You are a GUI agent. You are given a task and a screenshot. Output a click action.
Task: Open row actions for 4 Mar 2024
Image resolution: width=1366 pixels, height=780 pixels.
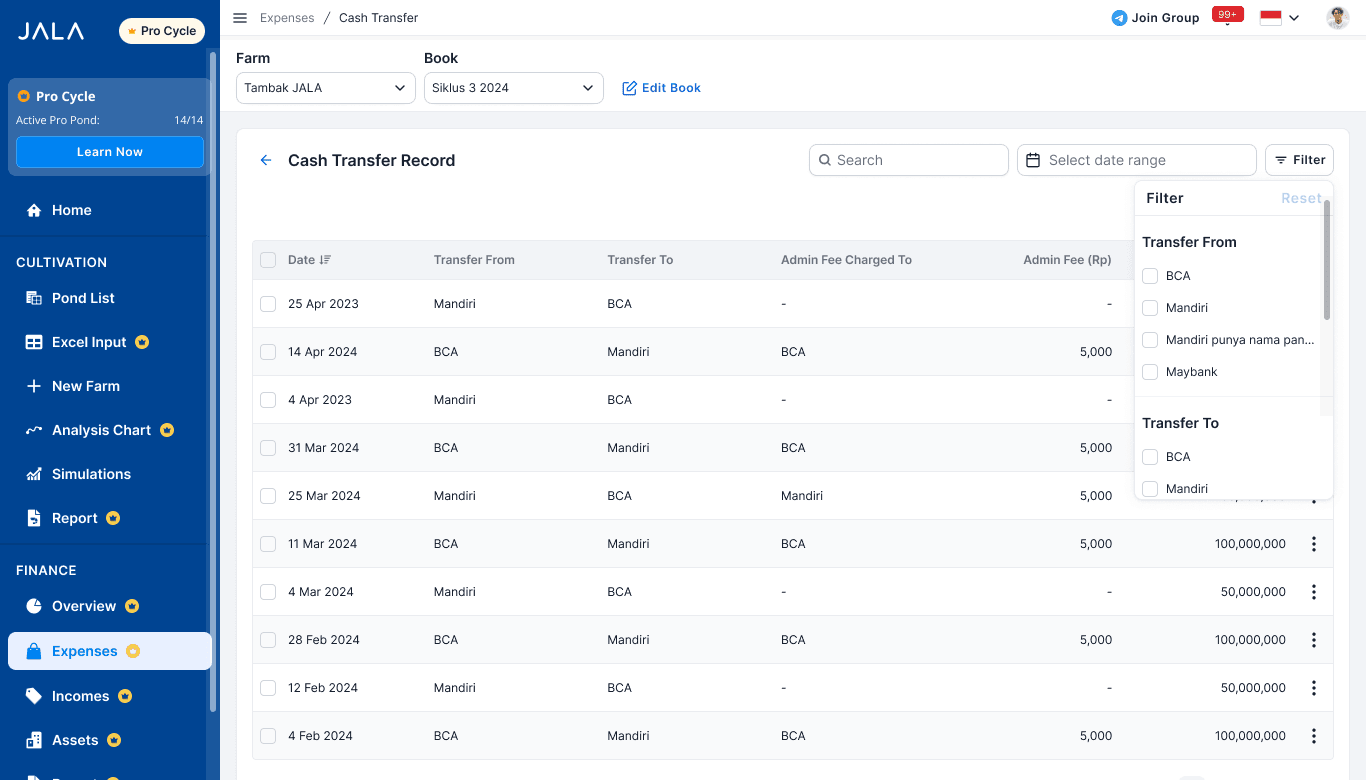coord(1314,592)
